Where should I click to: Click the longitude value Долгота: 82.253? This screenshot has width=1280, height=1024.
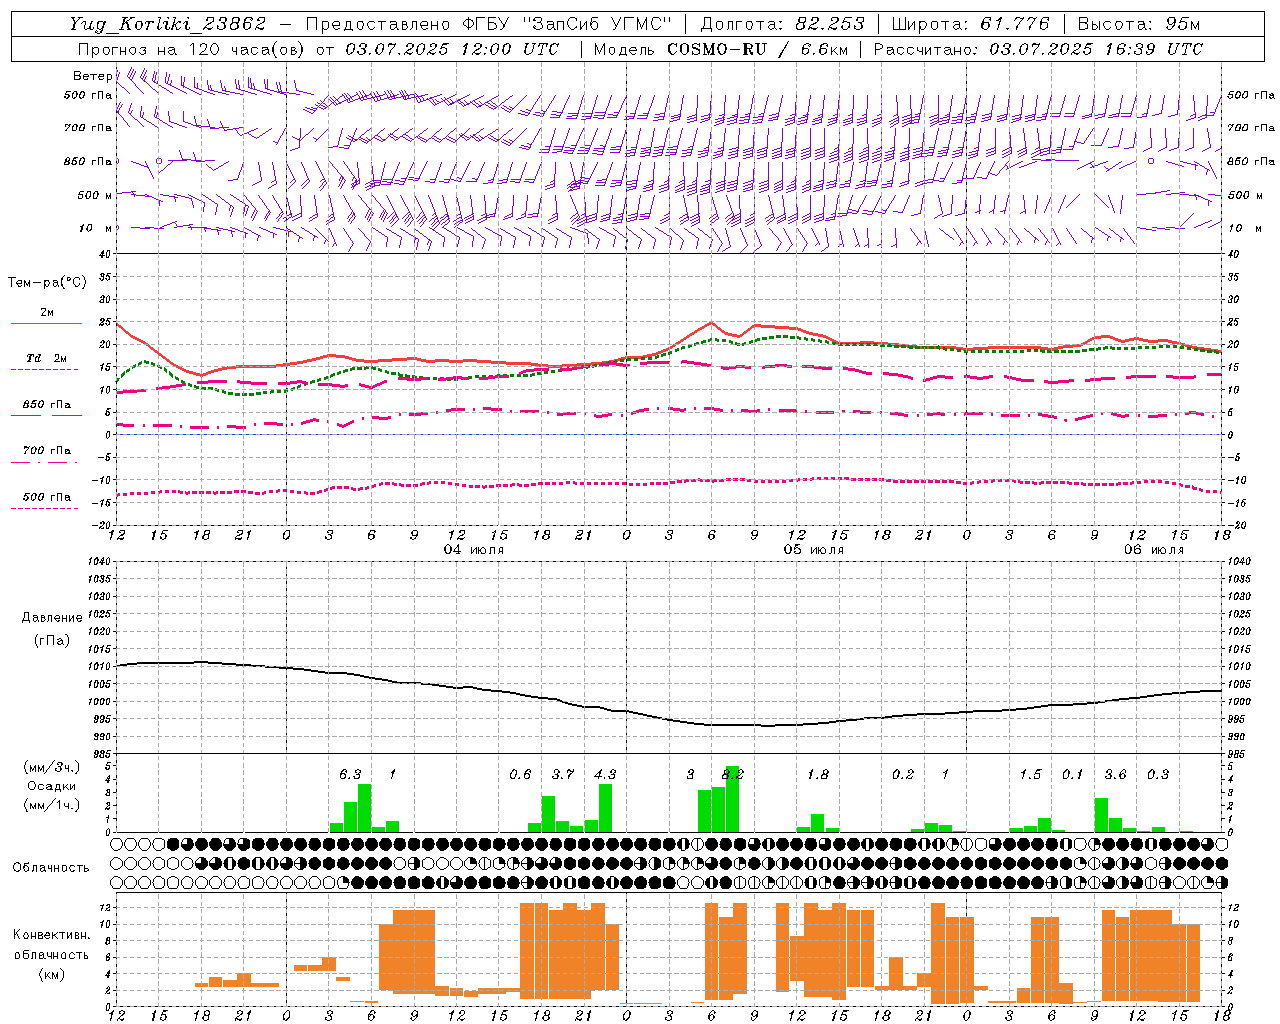pyautogui.click(x=782, y=24)
